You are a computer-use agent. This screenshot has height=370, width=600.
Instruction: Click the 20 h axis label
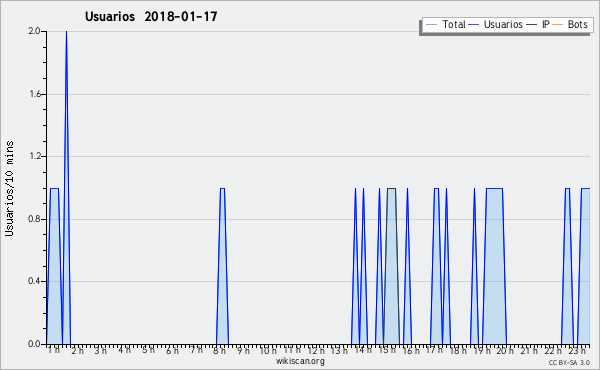click(506, 350)
